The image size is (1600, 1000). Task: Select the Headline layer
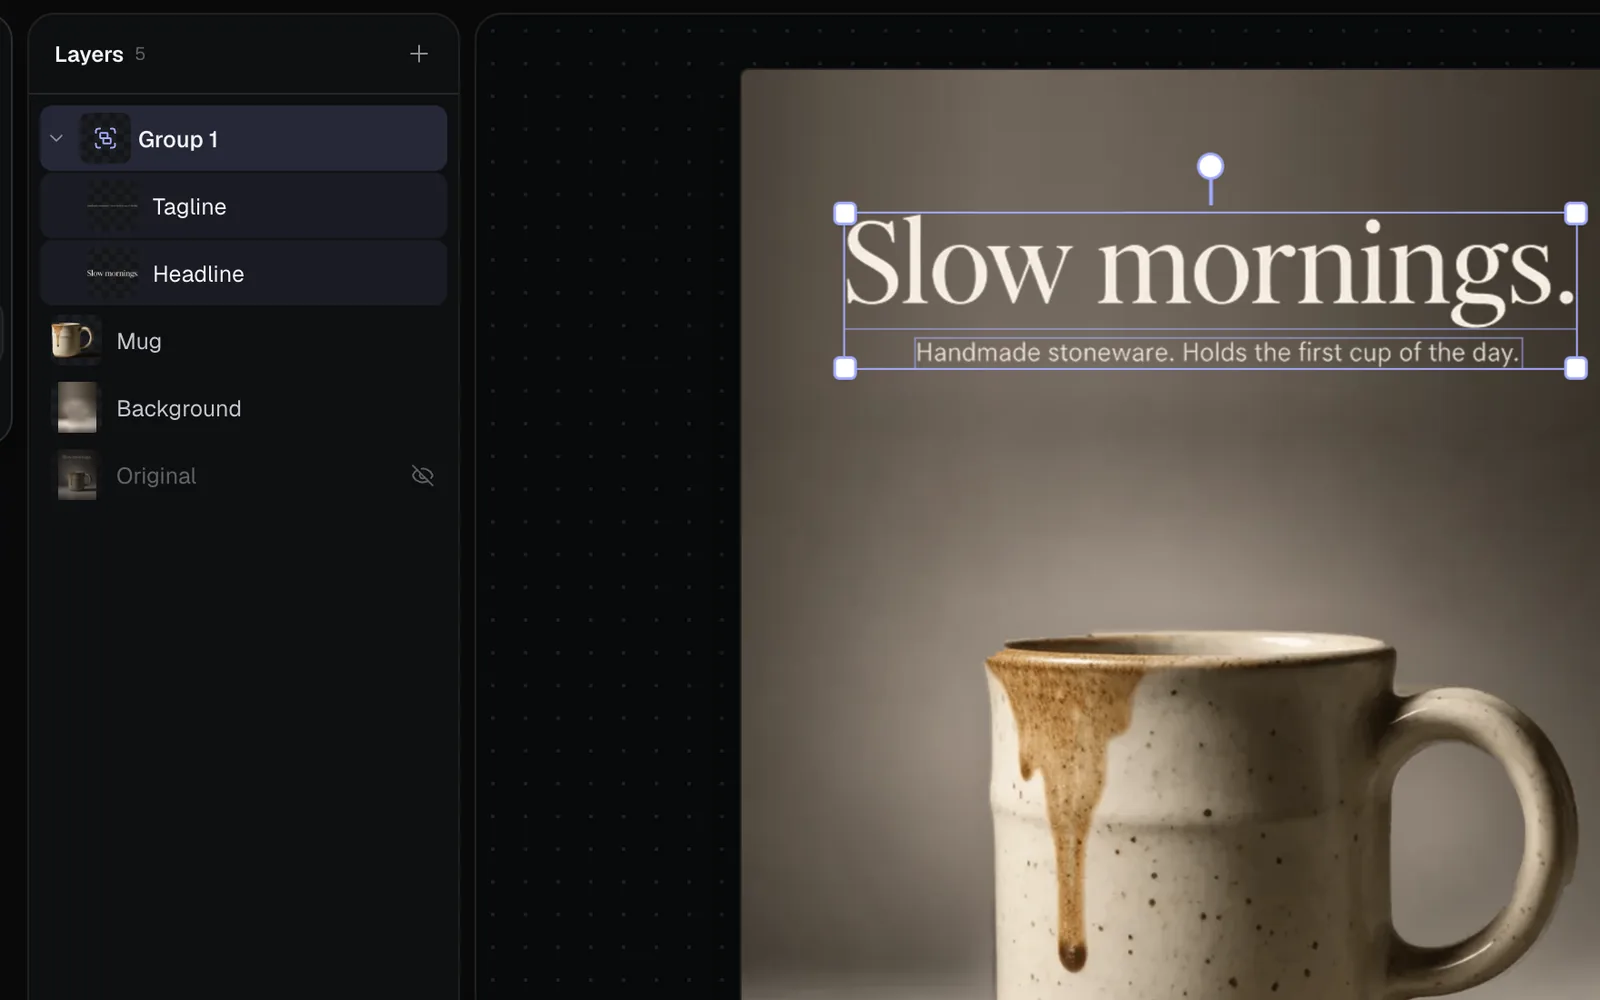(x=243, y=273)
